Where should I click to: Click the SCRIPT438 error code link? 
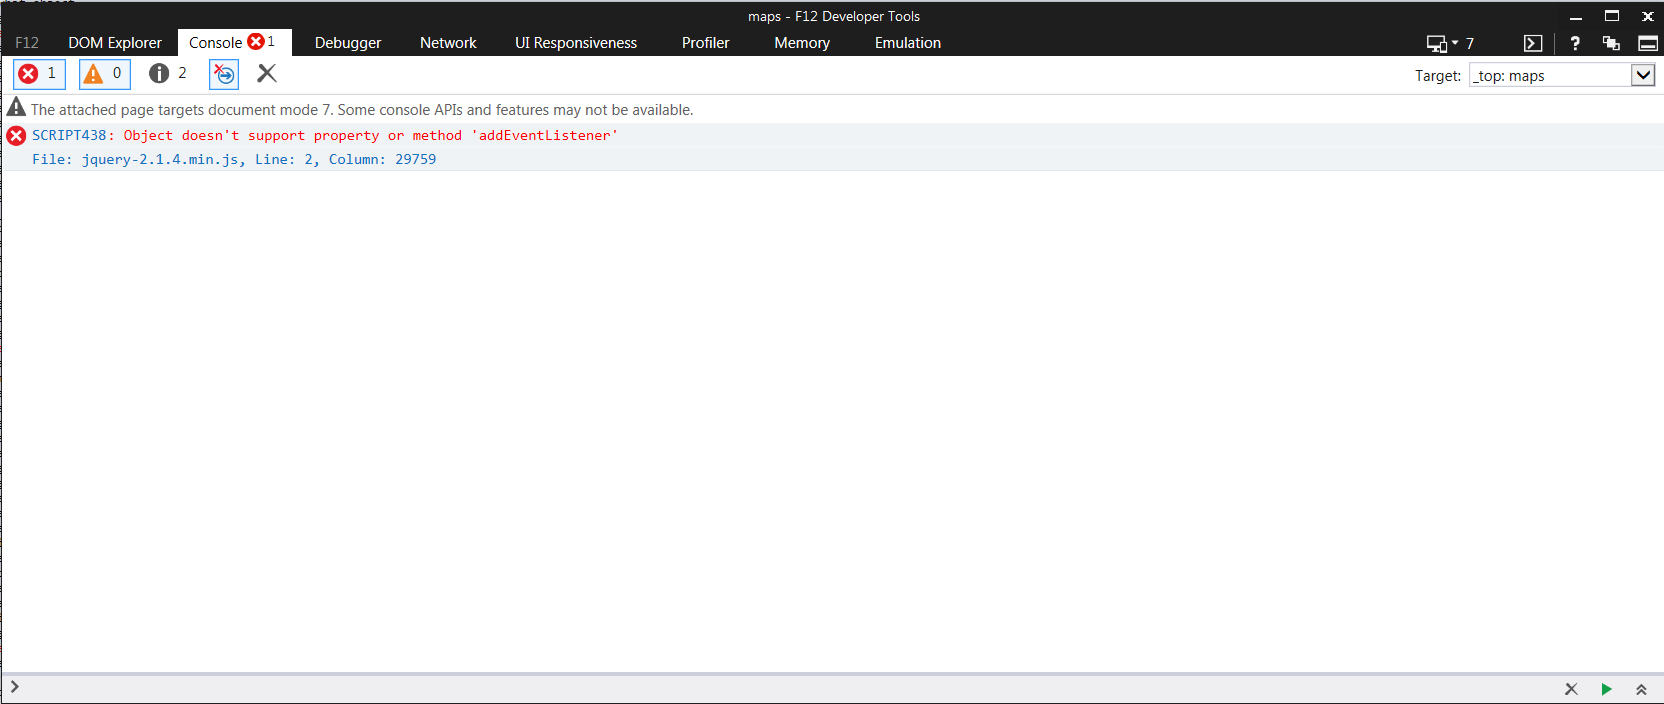tap(69, 135)
